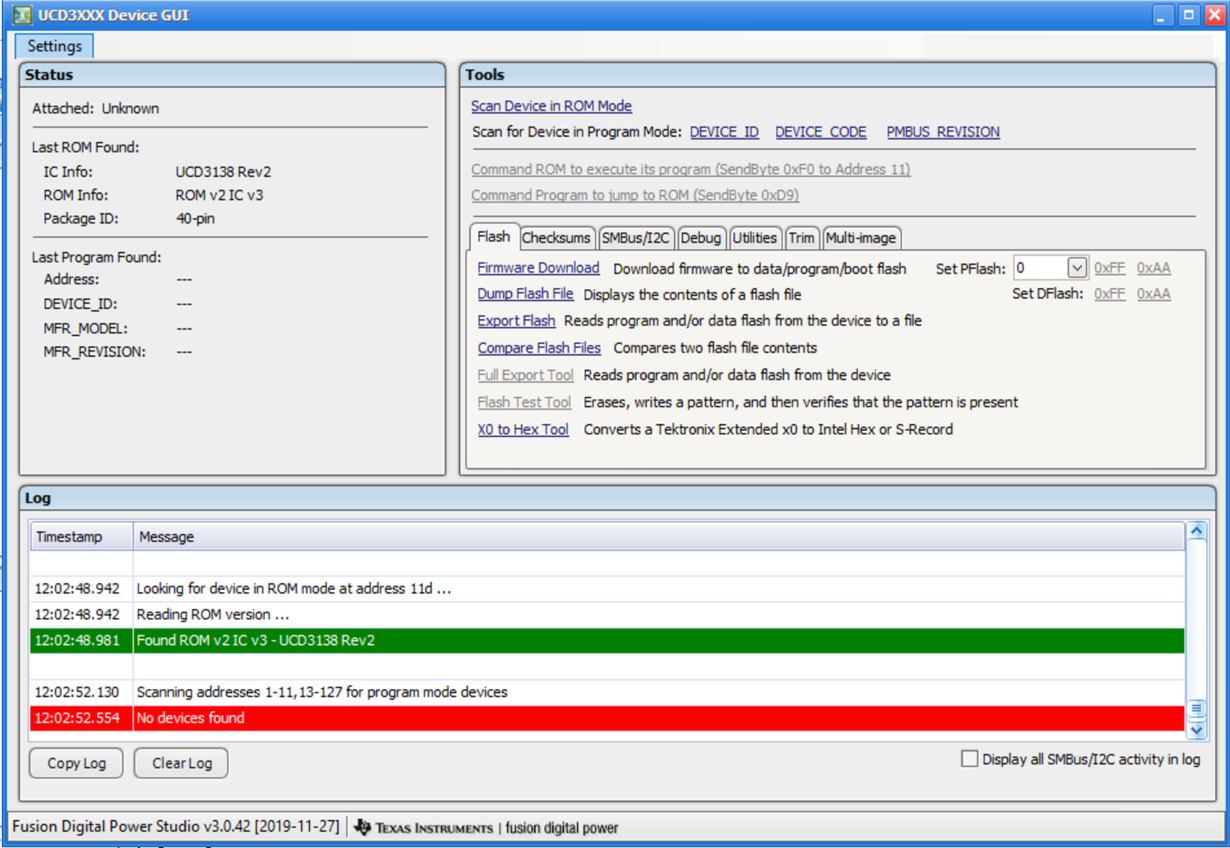Click the Copy Log button
Image resolution: width=1230 pixels, height=848 pixels.
click(76, 763)
